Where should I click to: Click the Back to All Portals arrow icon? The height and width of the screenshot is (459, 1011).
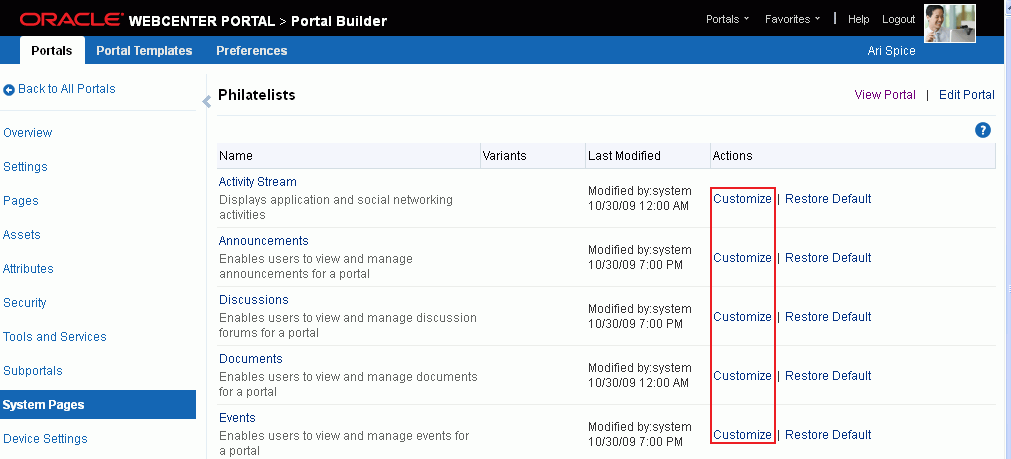(8, 90)
